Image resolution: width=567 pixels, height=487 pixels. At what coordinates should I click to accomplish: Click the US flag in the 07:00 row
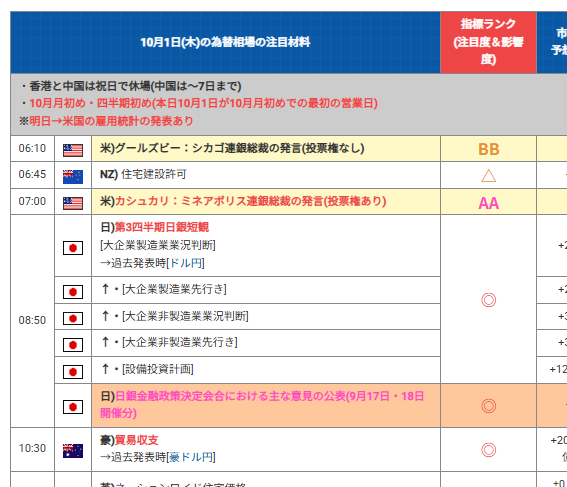click(73, 203)
